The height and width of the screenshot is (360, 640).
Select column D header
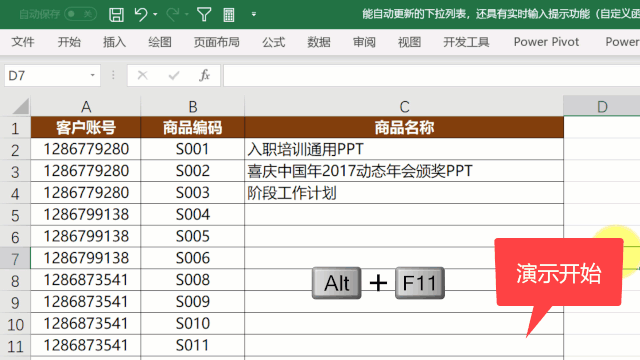tap(602, 107)
